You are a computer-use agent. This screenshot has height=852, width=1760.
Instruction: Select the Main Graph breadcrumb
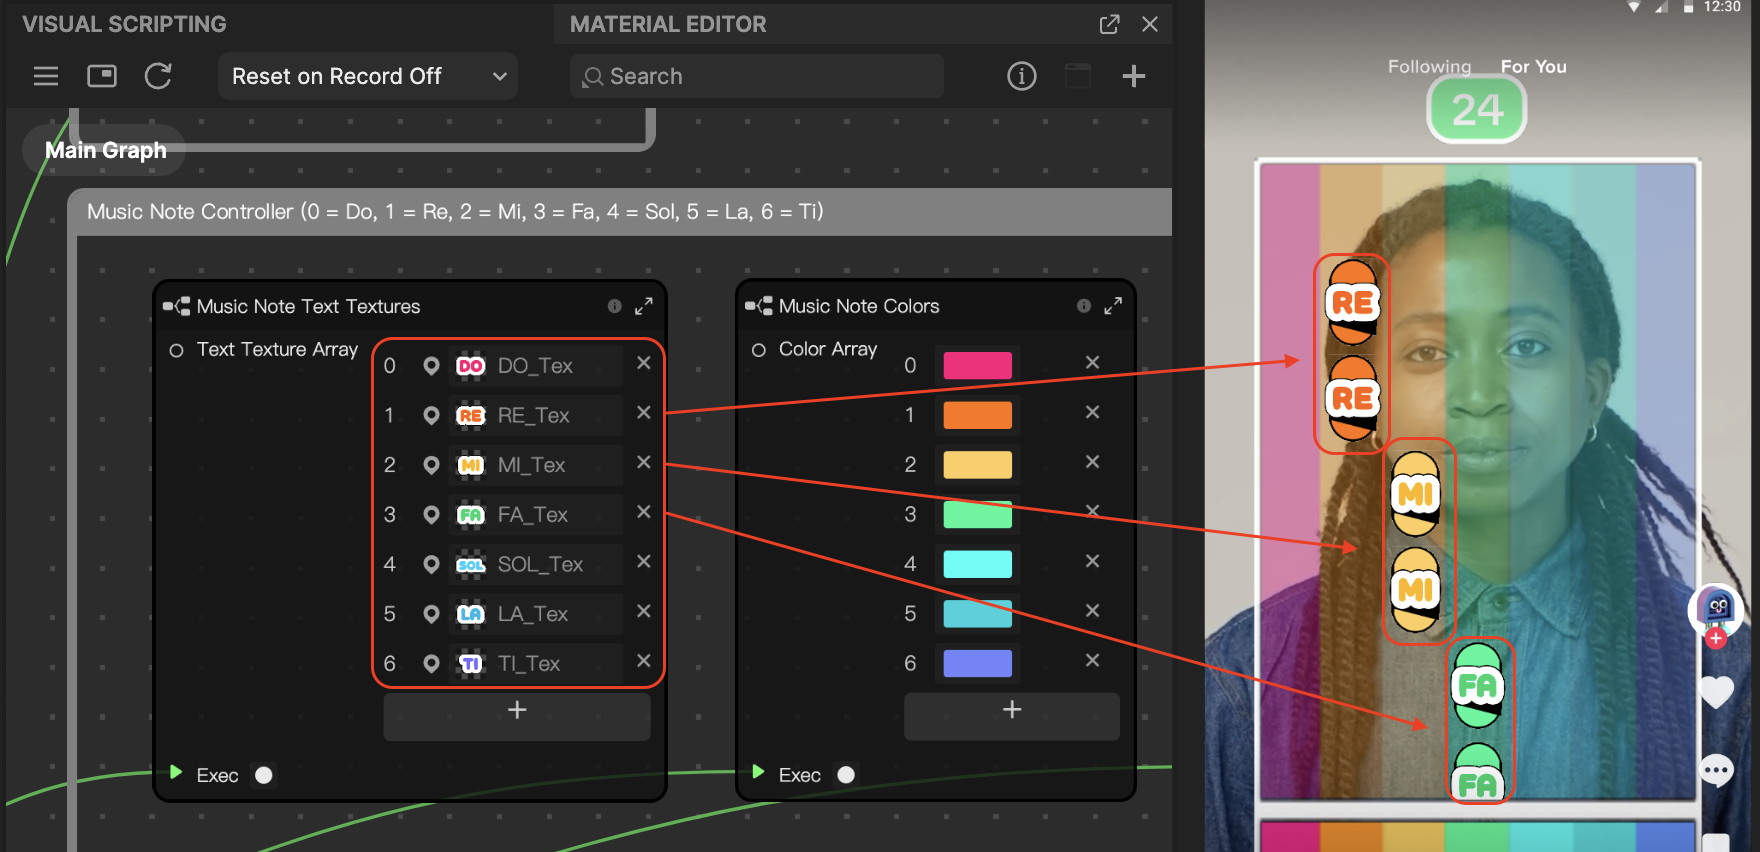106,150
